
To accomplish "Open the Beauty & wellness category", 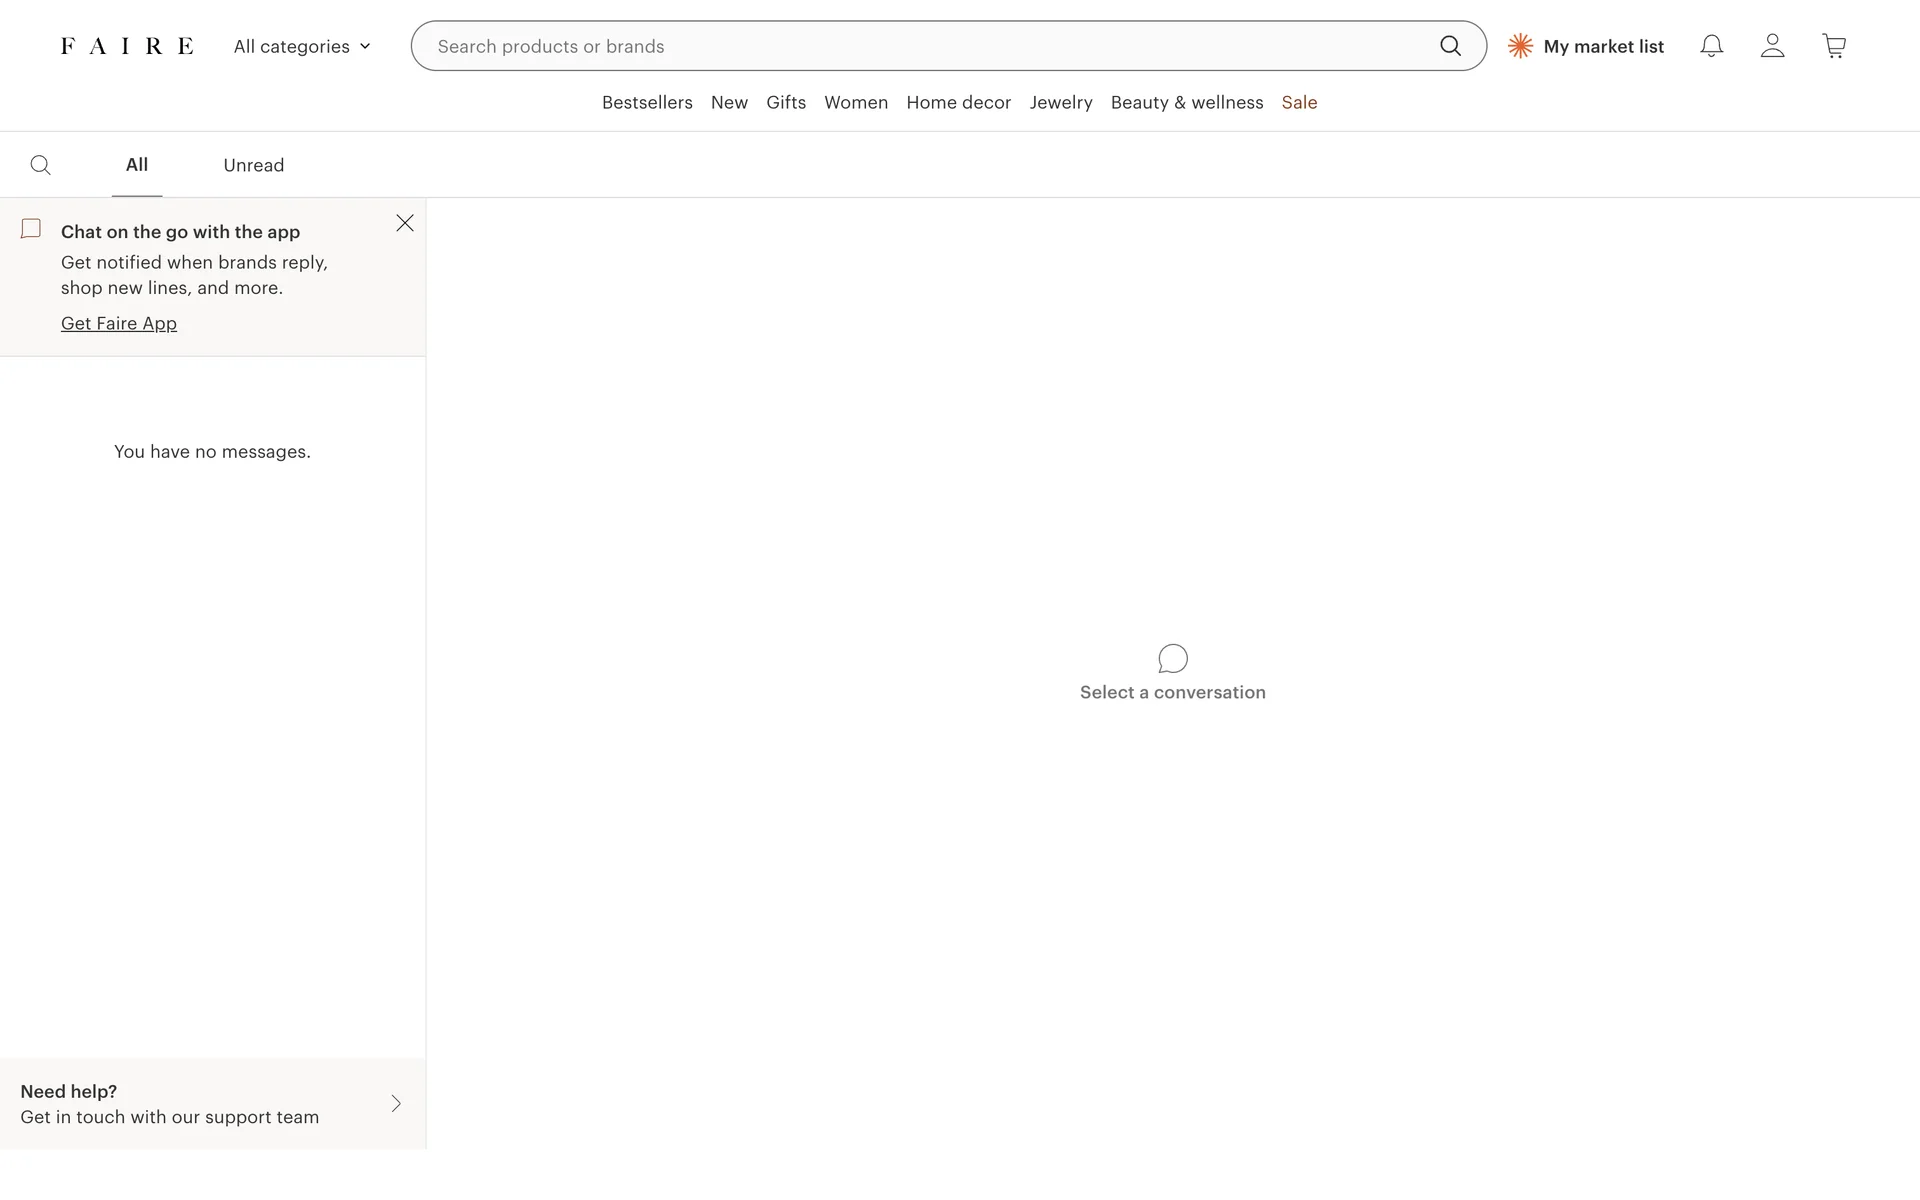I will click(1186, 102).
